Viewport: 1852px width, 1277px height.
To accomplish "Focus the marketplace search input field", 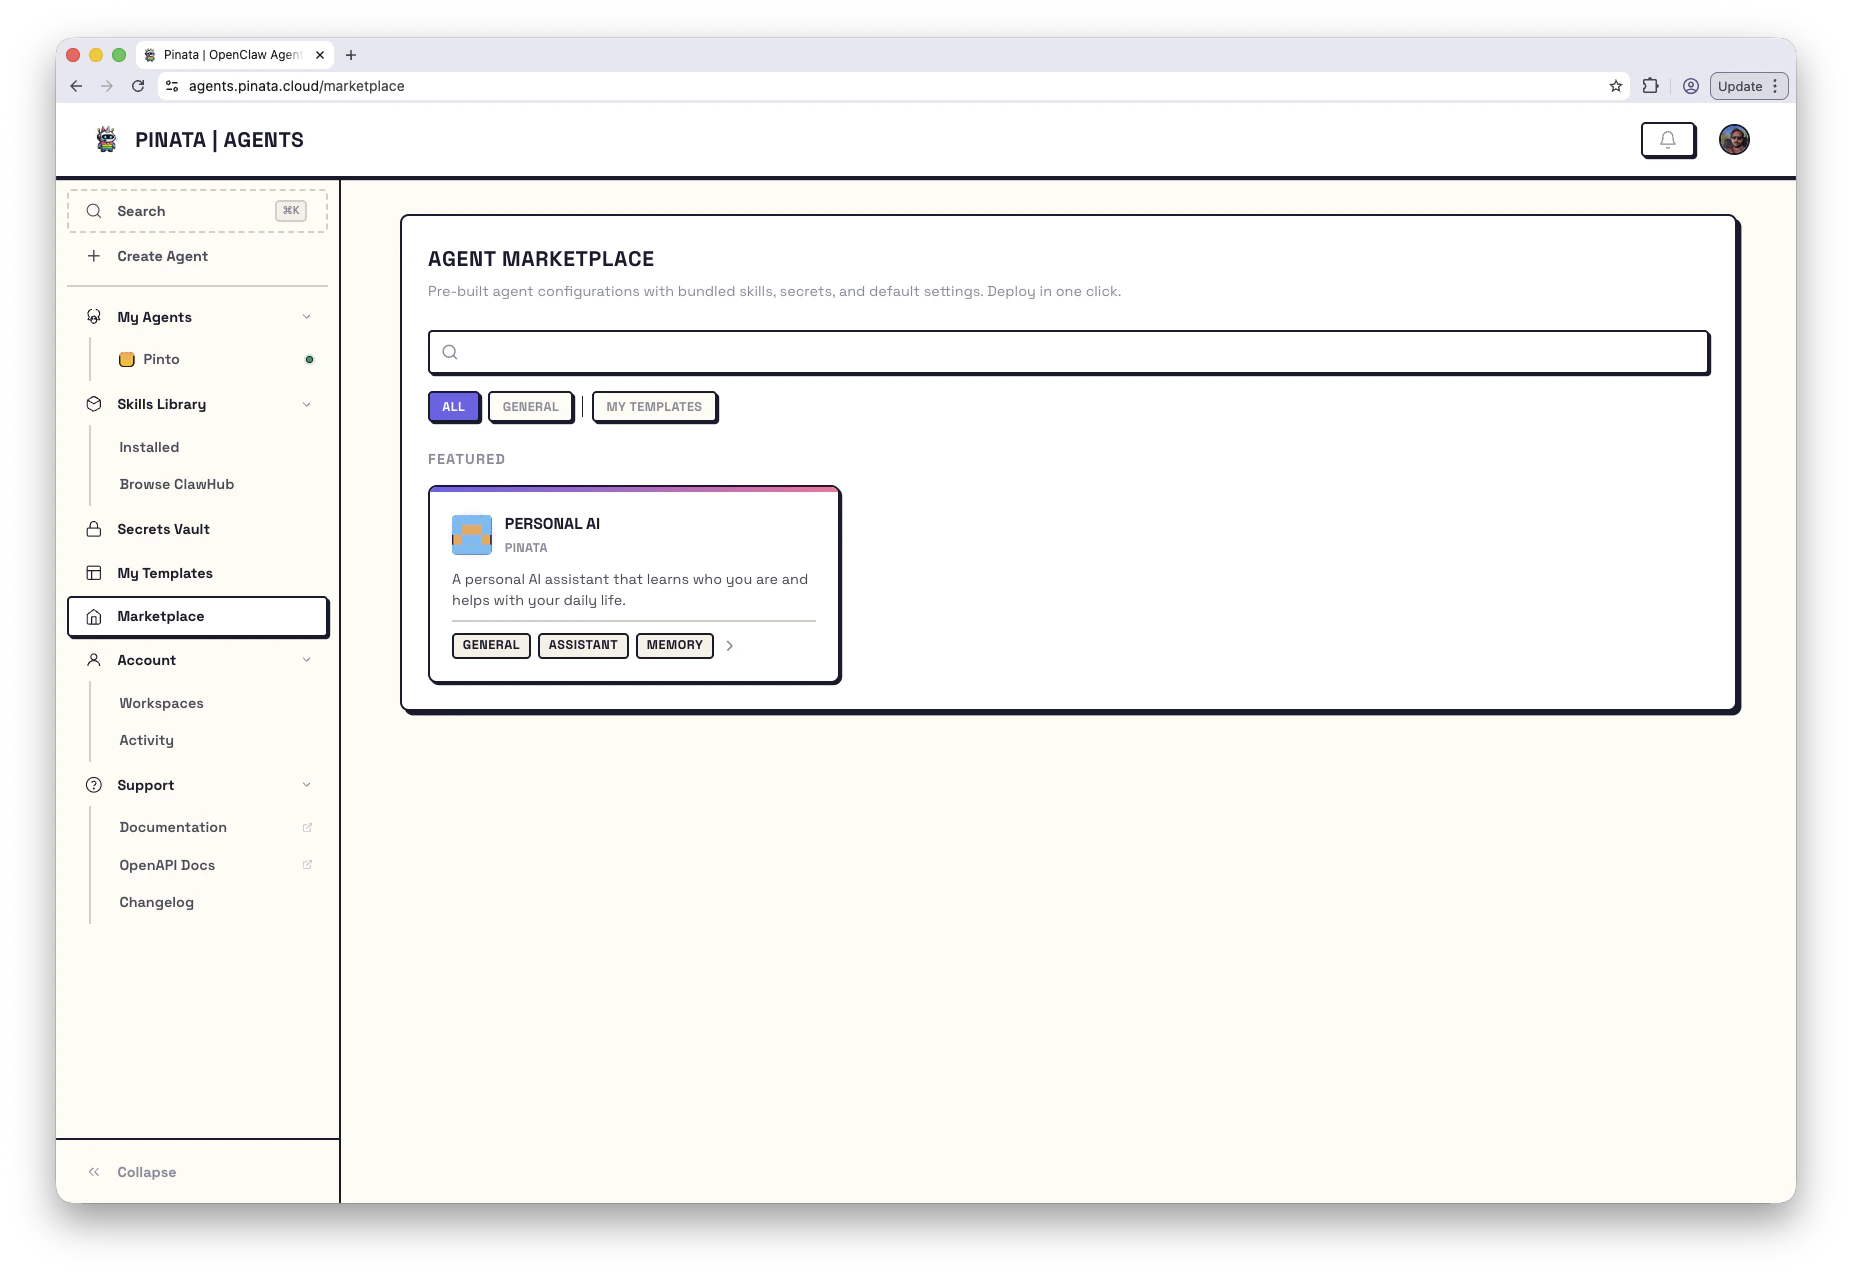I will click(x=1069, y=352).
